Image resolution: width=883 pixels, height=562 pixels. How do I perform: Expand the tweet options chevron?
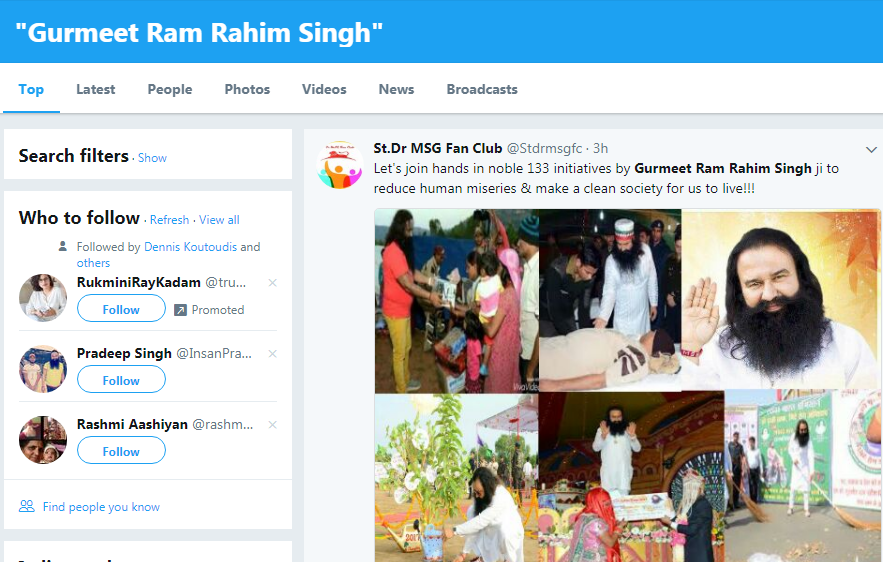tap(871, 149)
